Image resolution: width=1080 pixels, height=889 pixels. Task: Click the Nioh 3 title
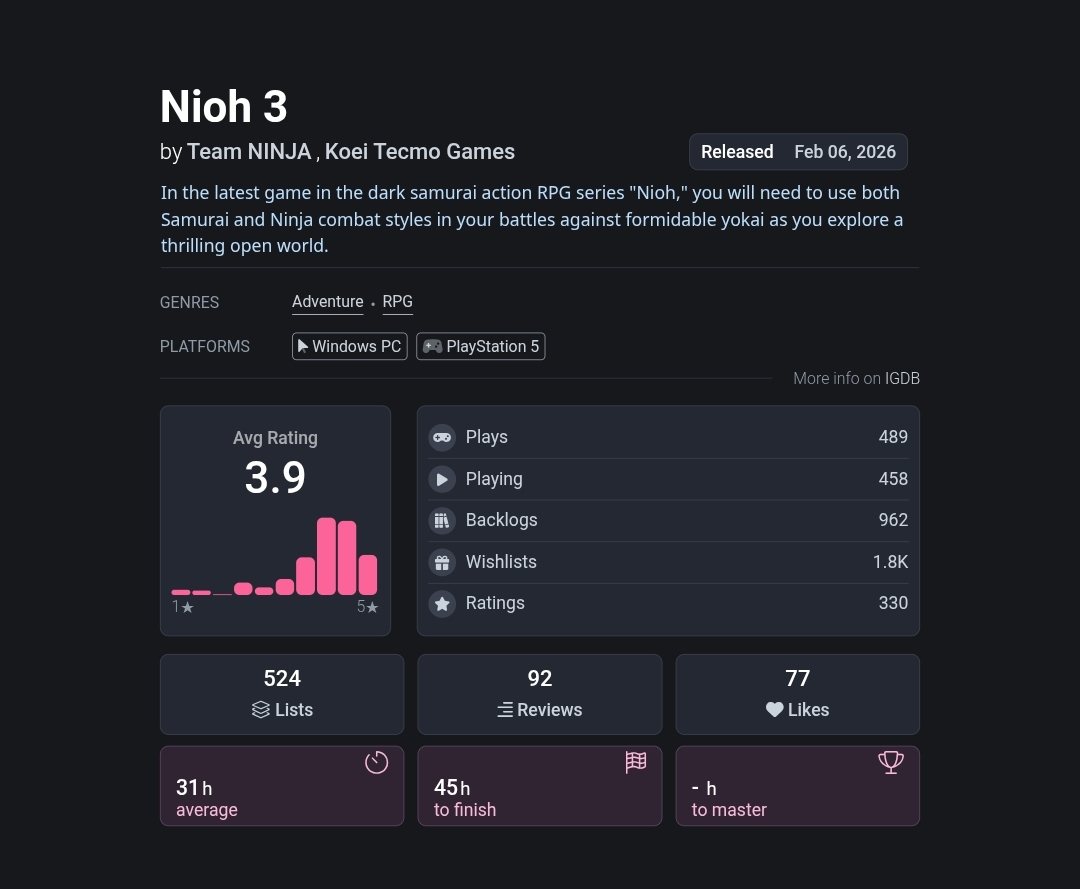[x=223, y=107]
